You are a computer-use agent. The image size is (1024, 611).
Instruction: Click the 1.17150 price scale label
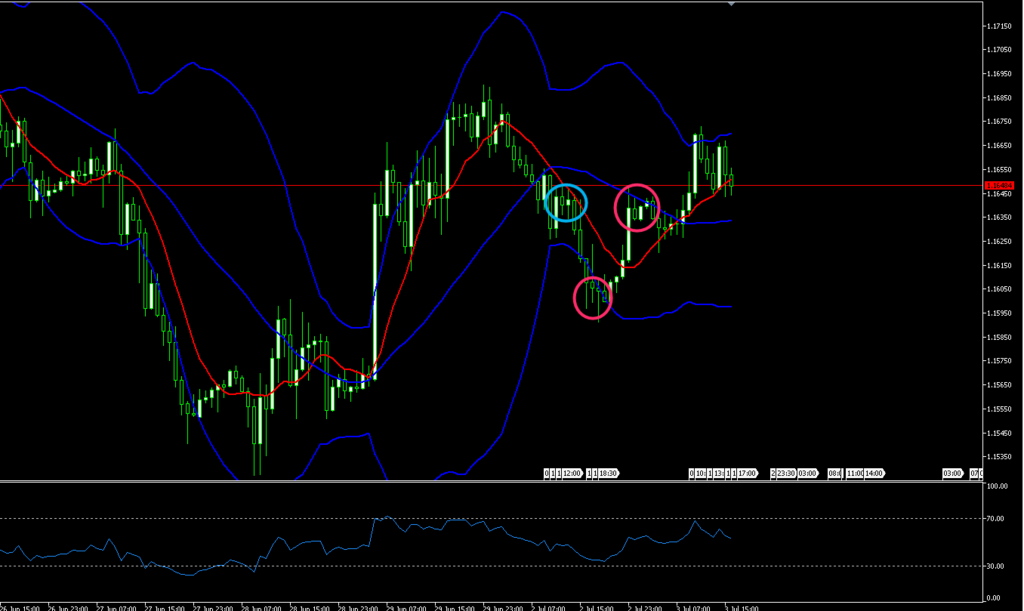(999, 26)
